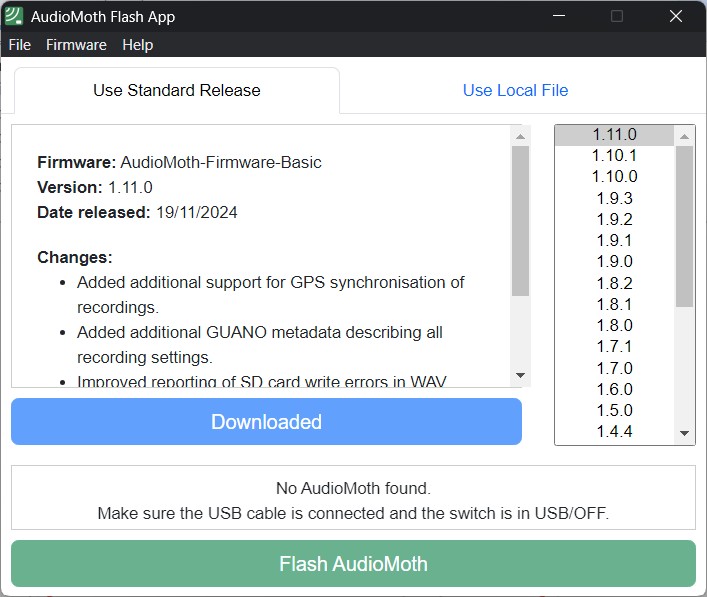
Task: Select firmware version 1.6.0
Action: (615, 389)
